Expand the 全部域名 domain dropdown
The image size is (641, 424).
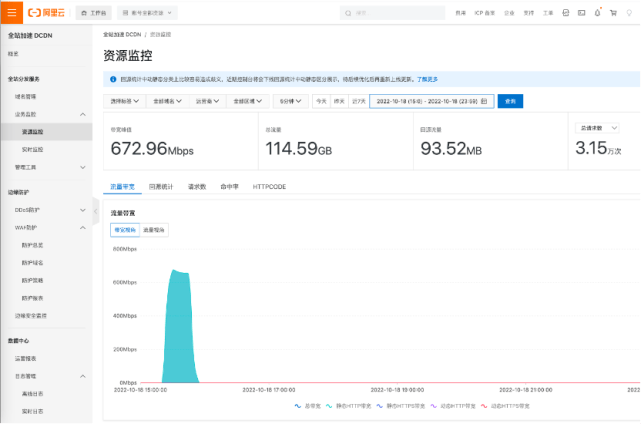166,101
